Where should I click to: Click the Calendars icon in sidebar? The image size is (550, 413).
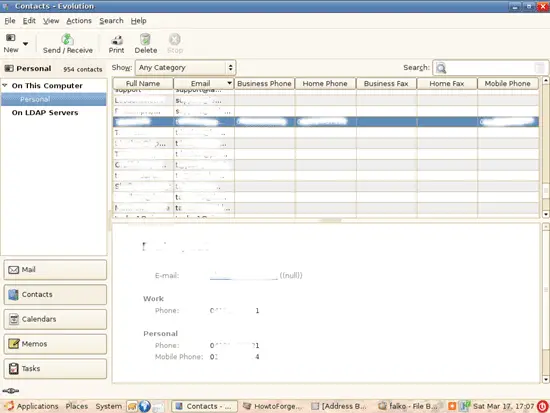tap(14, 319)
